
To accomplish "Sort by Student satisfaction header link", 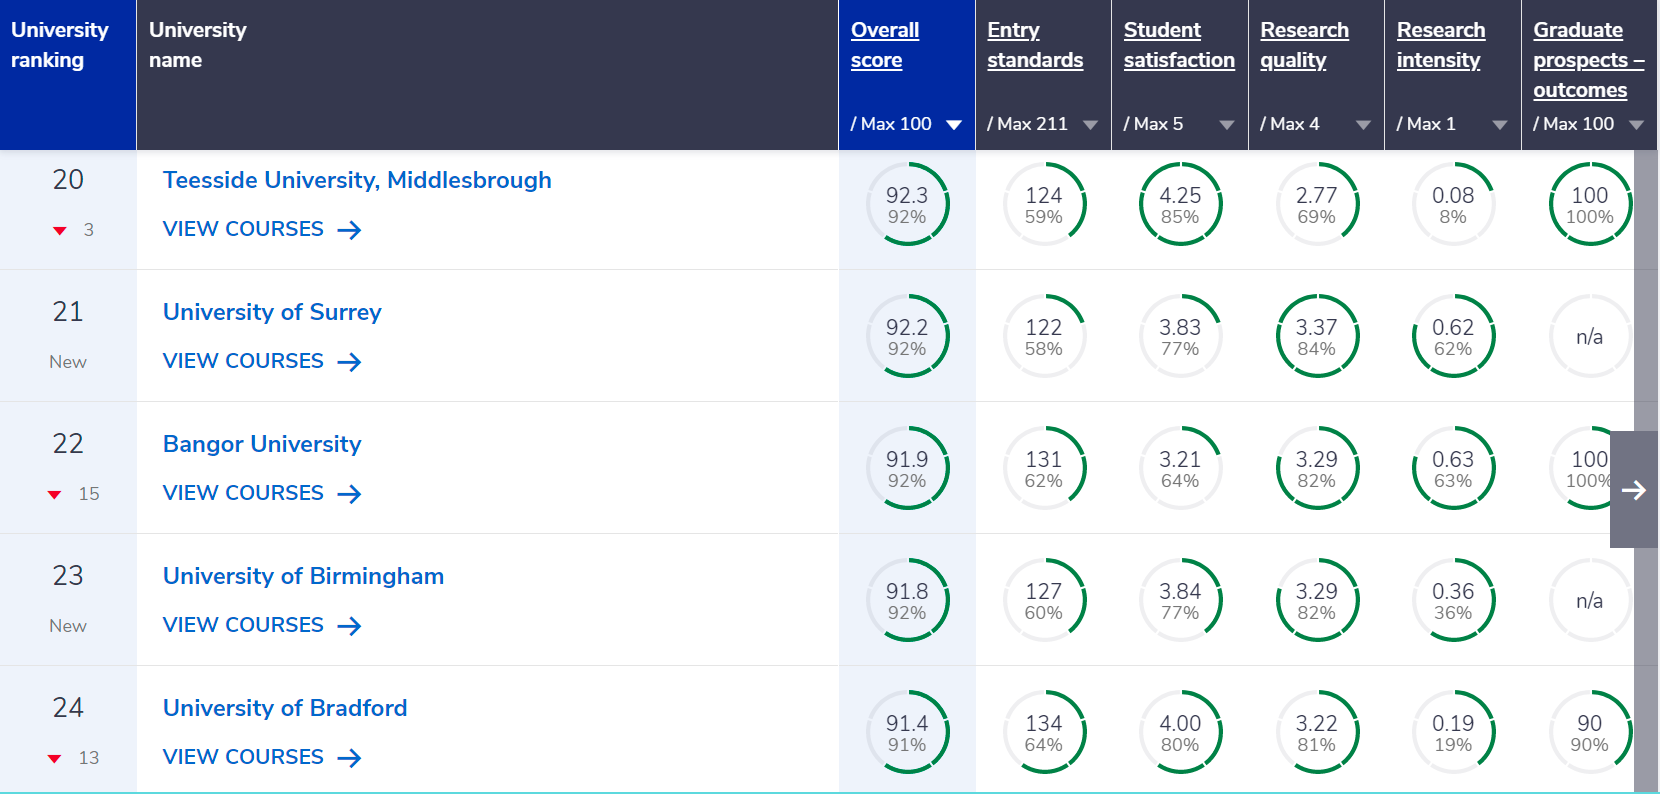I will [x=1179, y=45].
